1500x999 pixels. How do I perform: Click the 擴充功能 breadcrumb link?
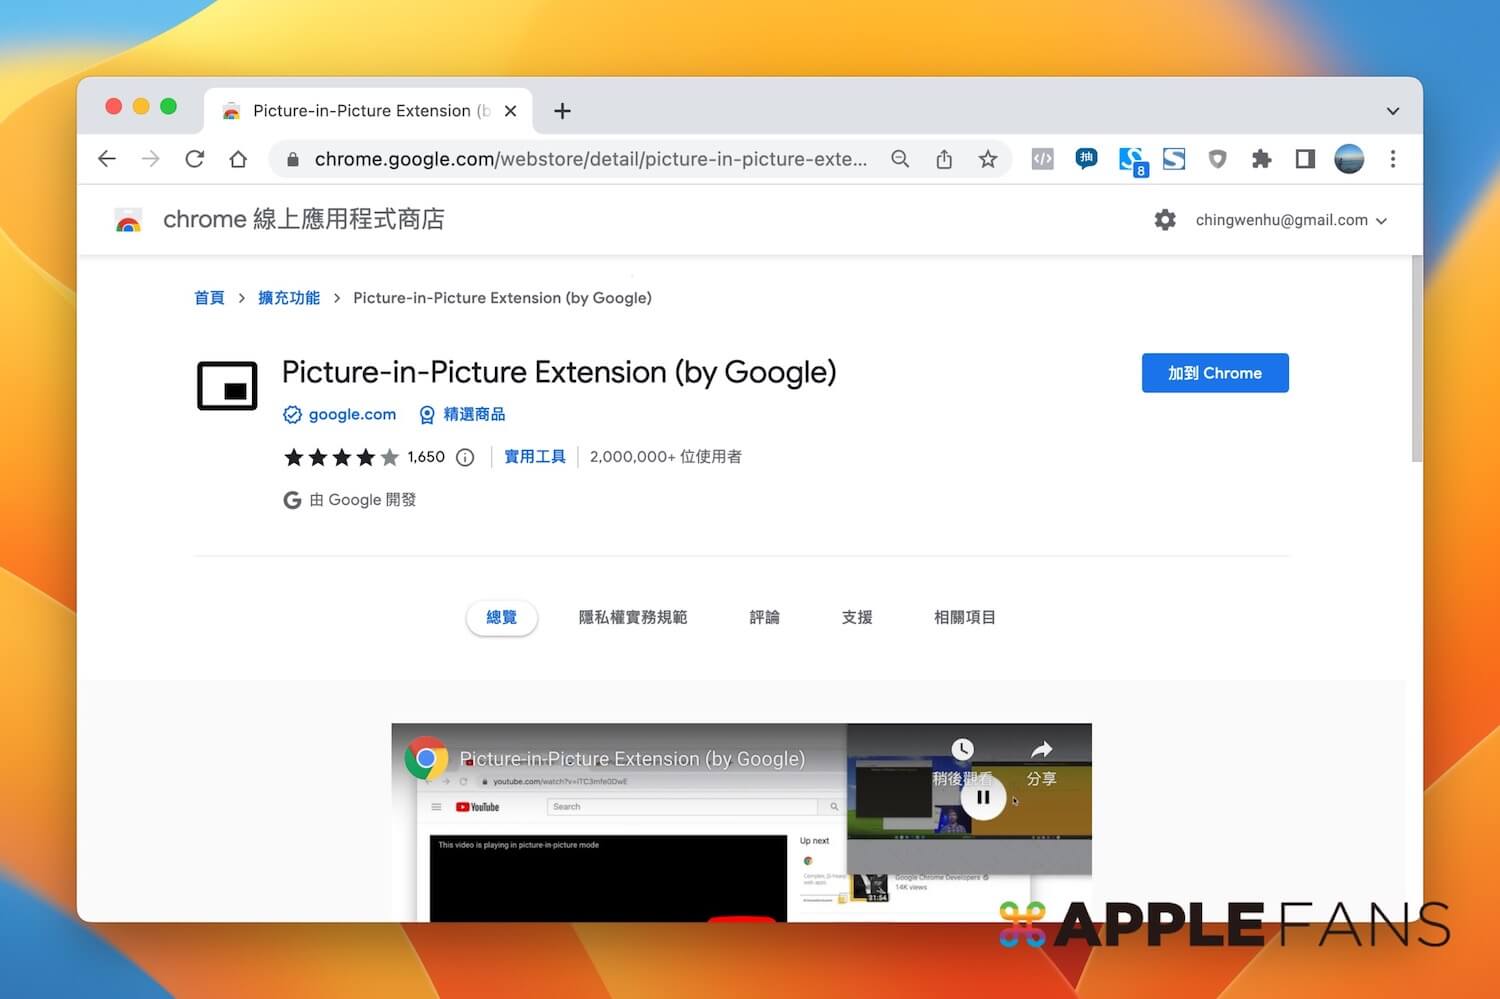289,297
